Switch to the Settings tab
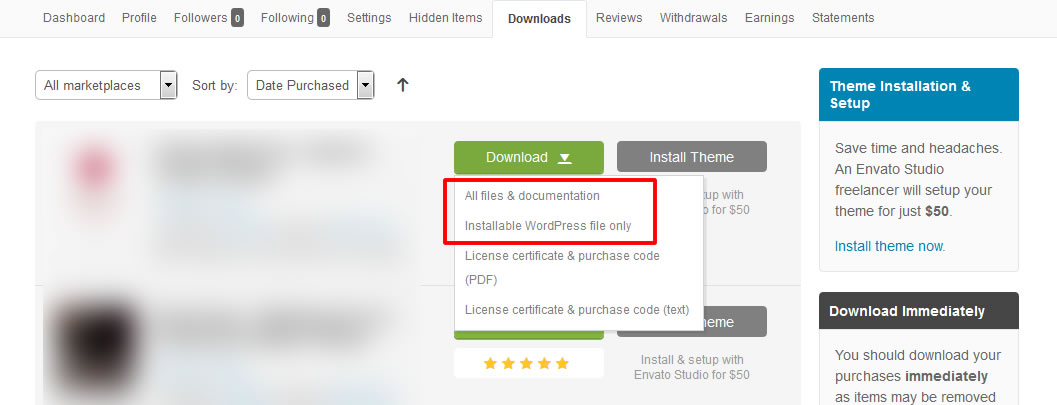The height and width of the screenshot is (405, 1057). click(369, 18)
